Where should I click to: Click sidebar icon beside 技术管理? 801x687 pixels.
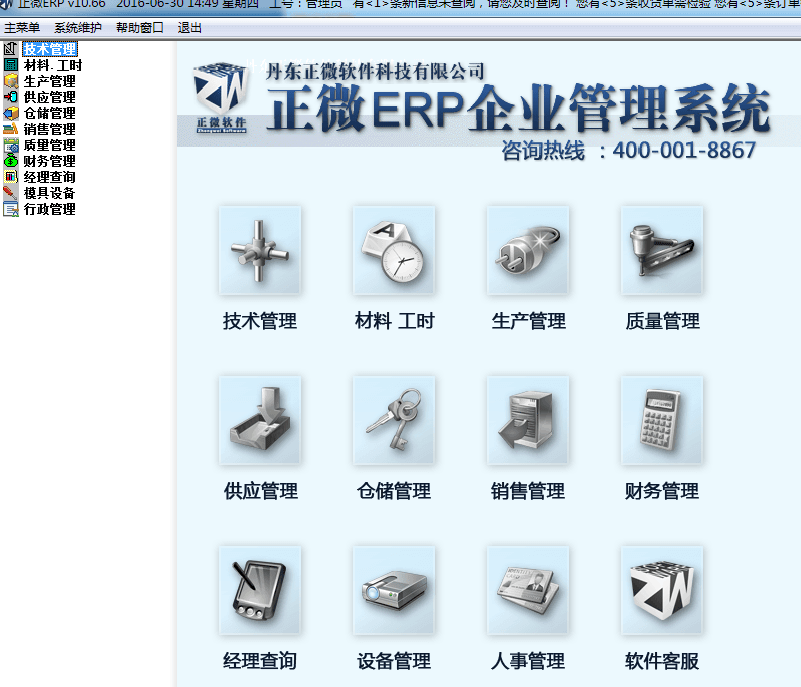11,49
